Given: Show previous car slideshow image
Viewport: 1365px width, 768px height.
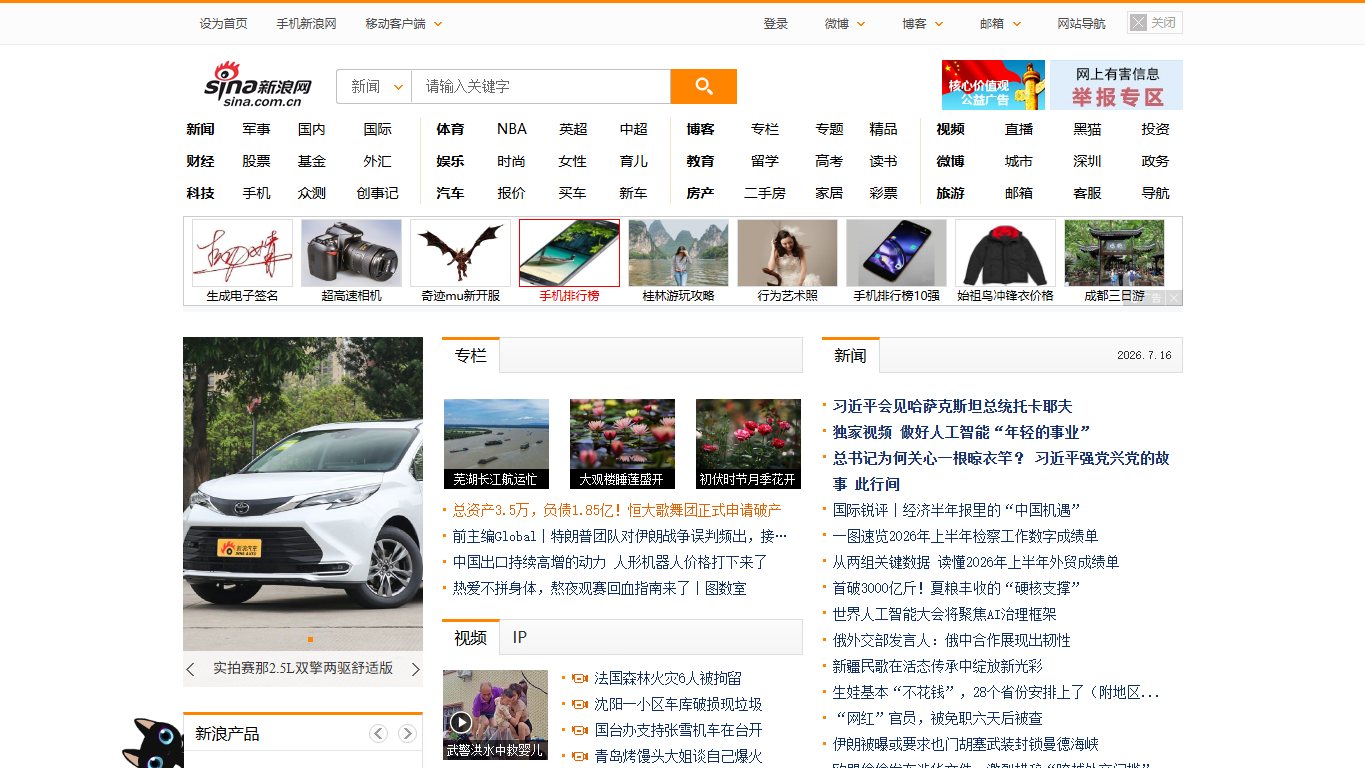Looking at the screenshot, I should tap(190, 669).
